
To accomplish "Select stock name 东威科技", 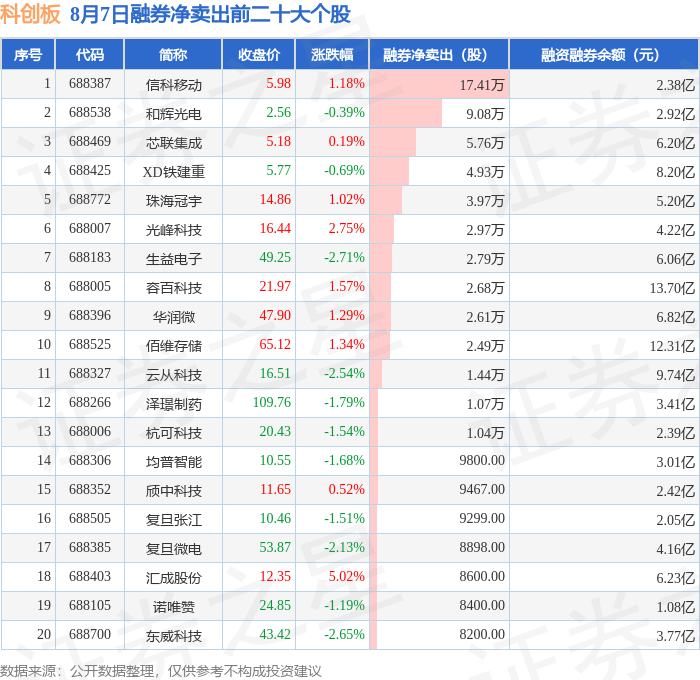I will 174,636.
